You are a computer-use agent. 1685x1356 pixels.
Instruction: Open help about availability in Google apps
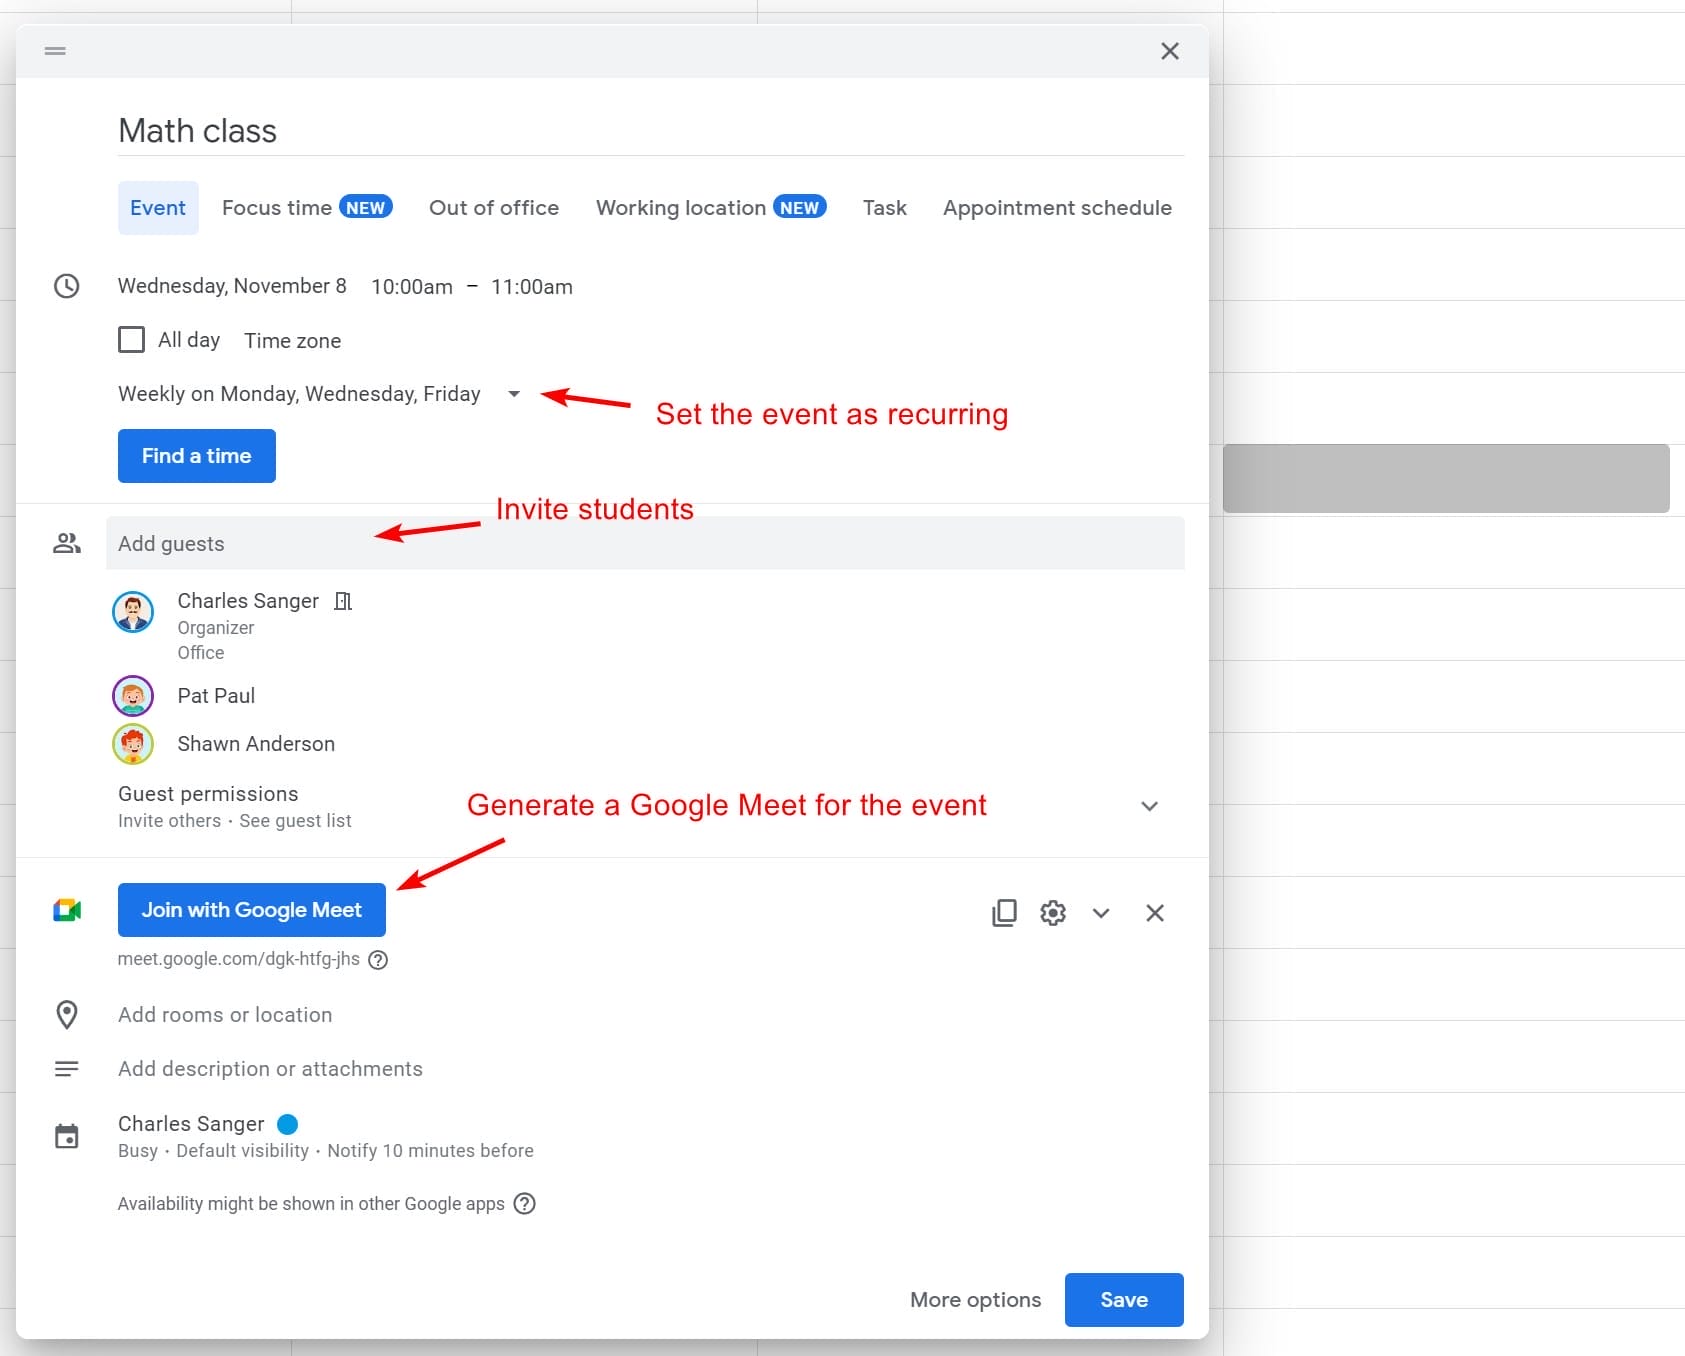click(x=525, y=1204)
